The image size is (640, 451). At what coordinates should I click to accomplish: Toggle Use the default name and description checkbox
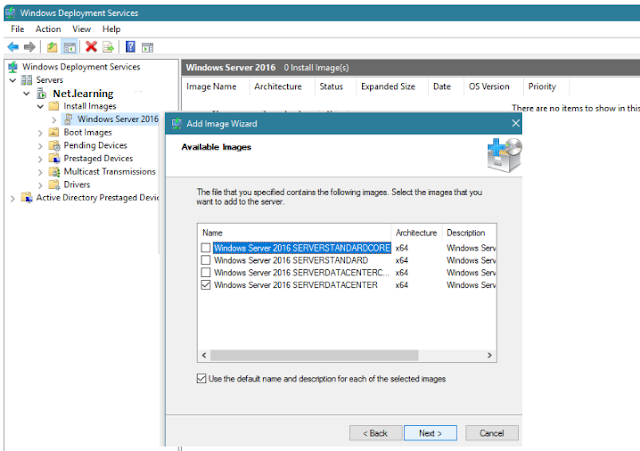201,379
